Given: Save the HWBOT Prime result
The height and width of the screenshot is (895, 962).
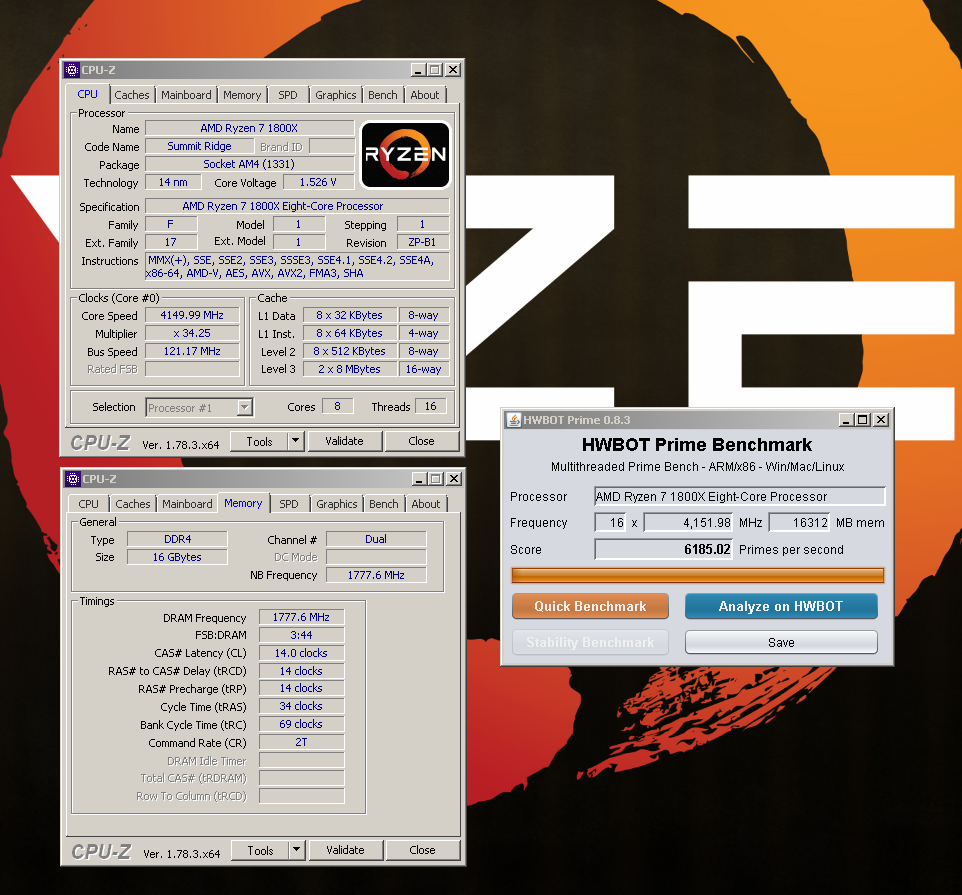Looking at the screenshot, I should click(781, 642).
